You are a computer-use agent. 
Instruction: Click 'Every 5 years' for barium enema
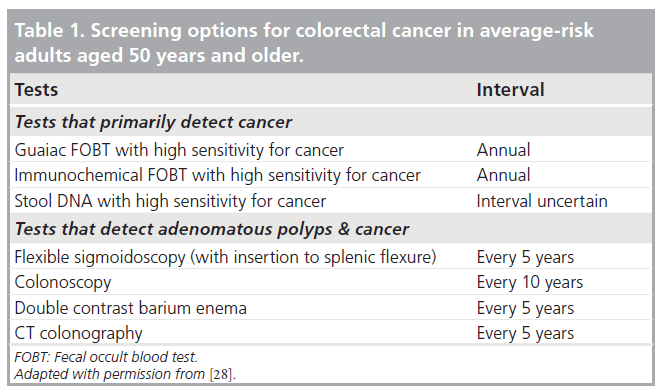pos(525,308)
